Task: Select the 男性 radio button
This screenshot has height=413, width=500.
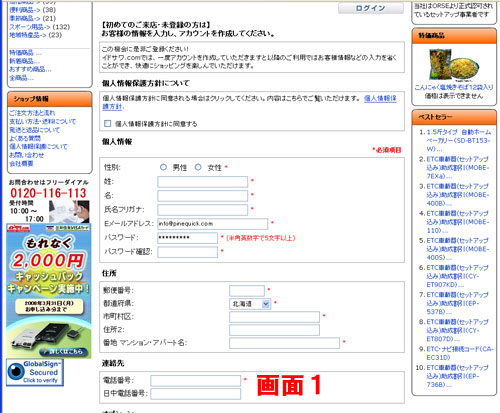Action: pos(163,167)
